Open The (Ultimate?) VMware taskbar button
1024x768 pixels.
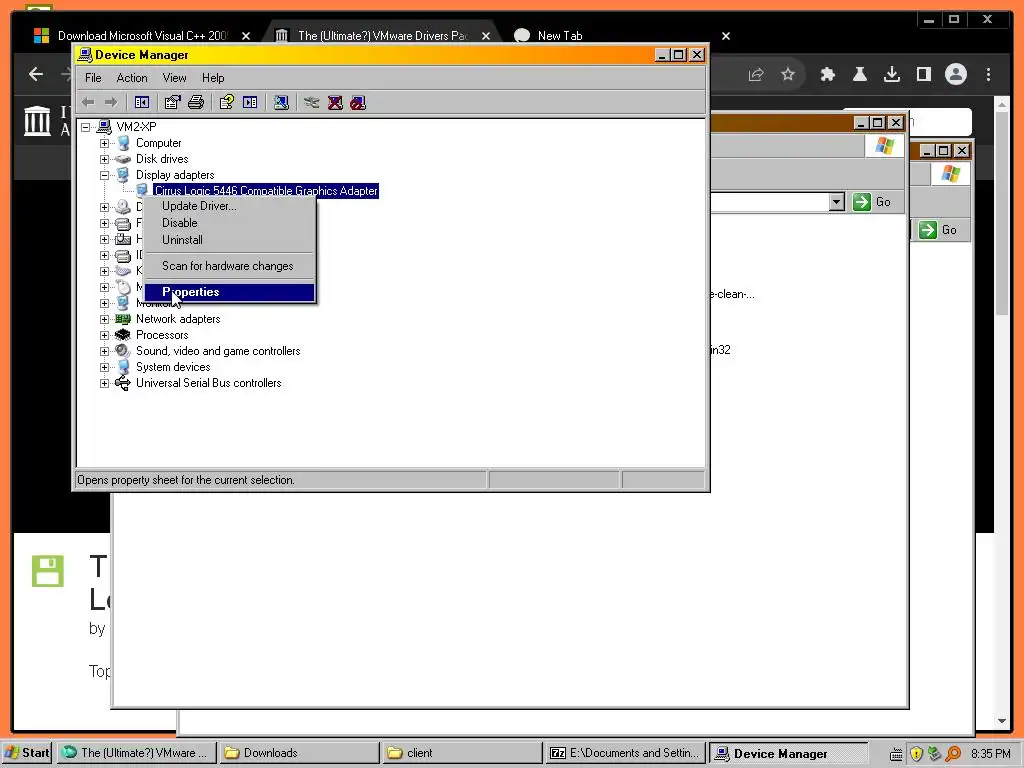136,753
